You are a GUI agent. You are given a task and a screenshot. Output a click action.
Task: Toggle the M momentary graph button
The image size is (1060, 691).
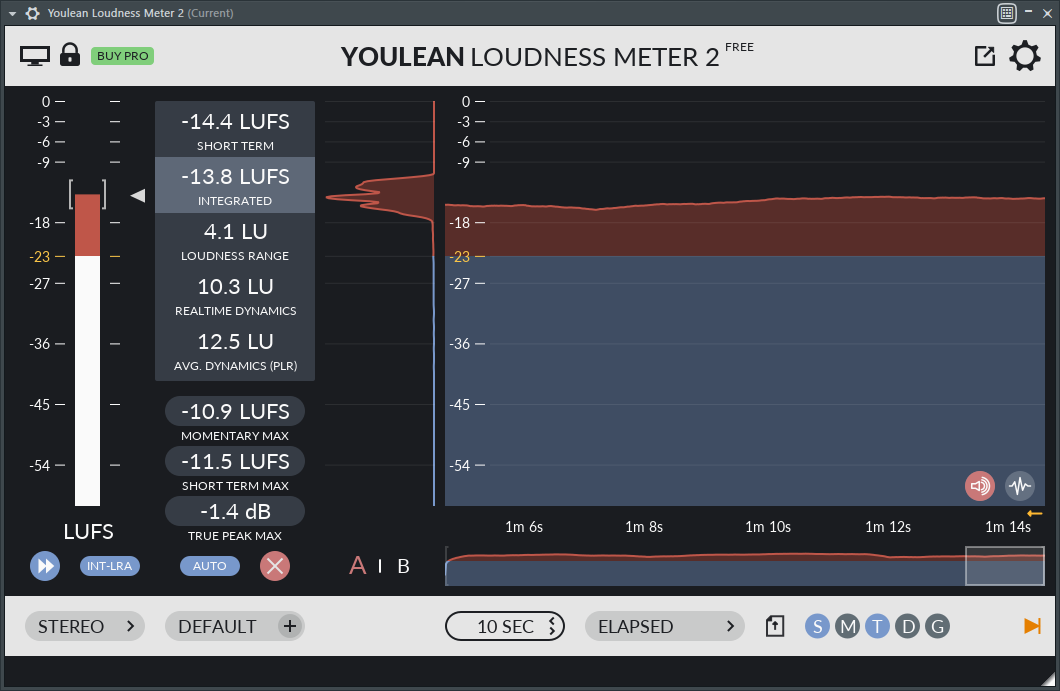pyautogui.click(x=848, y=627)
